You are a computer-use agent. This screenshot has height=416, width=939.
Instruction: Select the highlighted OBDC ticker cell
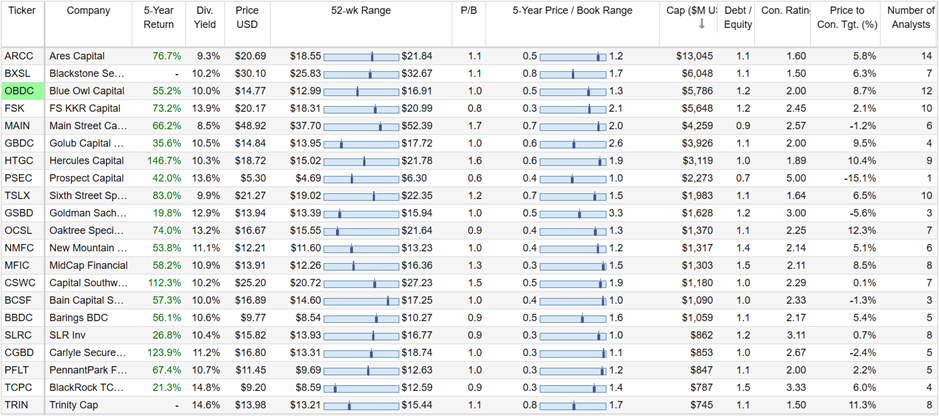click(23, 91)
